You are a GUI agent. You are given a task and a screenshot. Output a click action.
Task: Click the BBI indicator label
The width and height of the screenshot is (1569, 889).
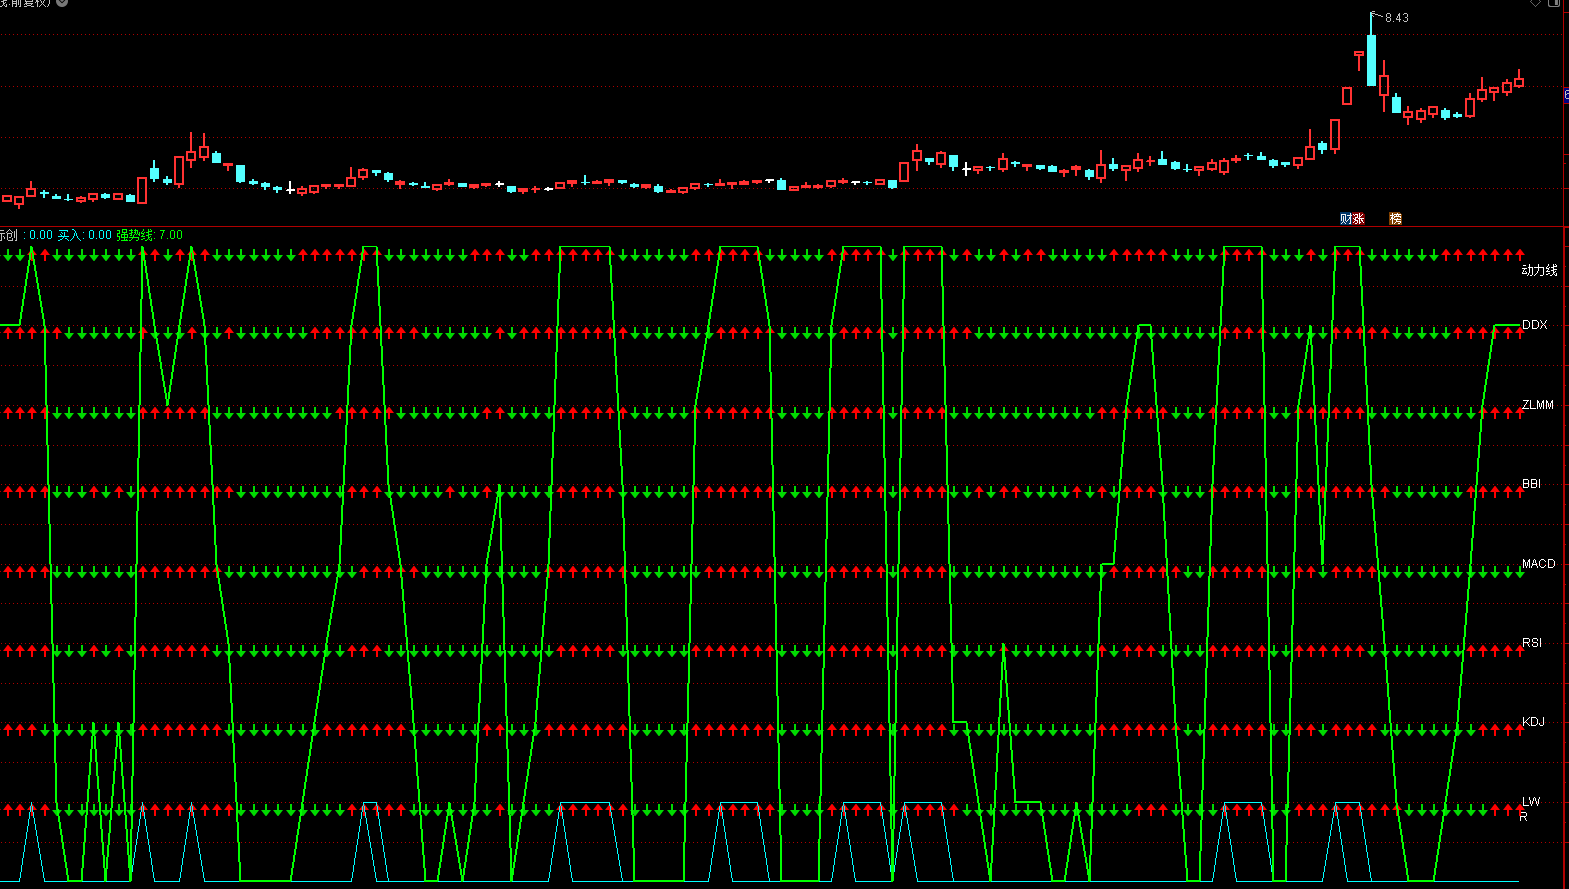coord(1531,484)
